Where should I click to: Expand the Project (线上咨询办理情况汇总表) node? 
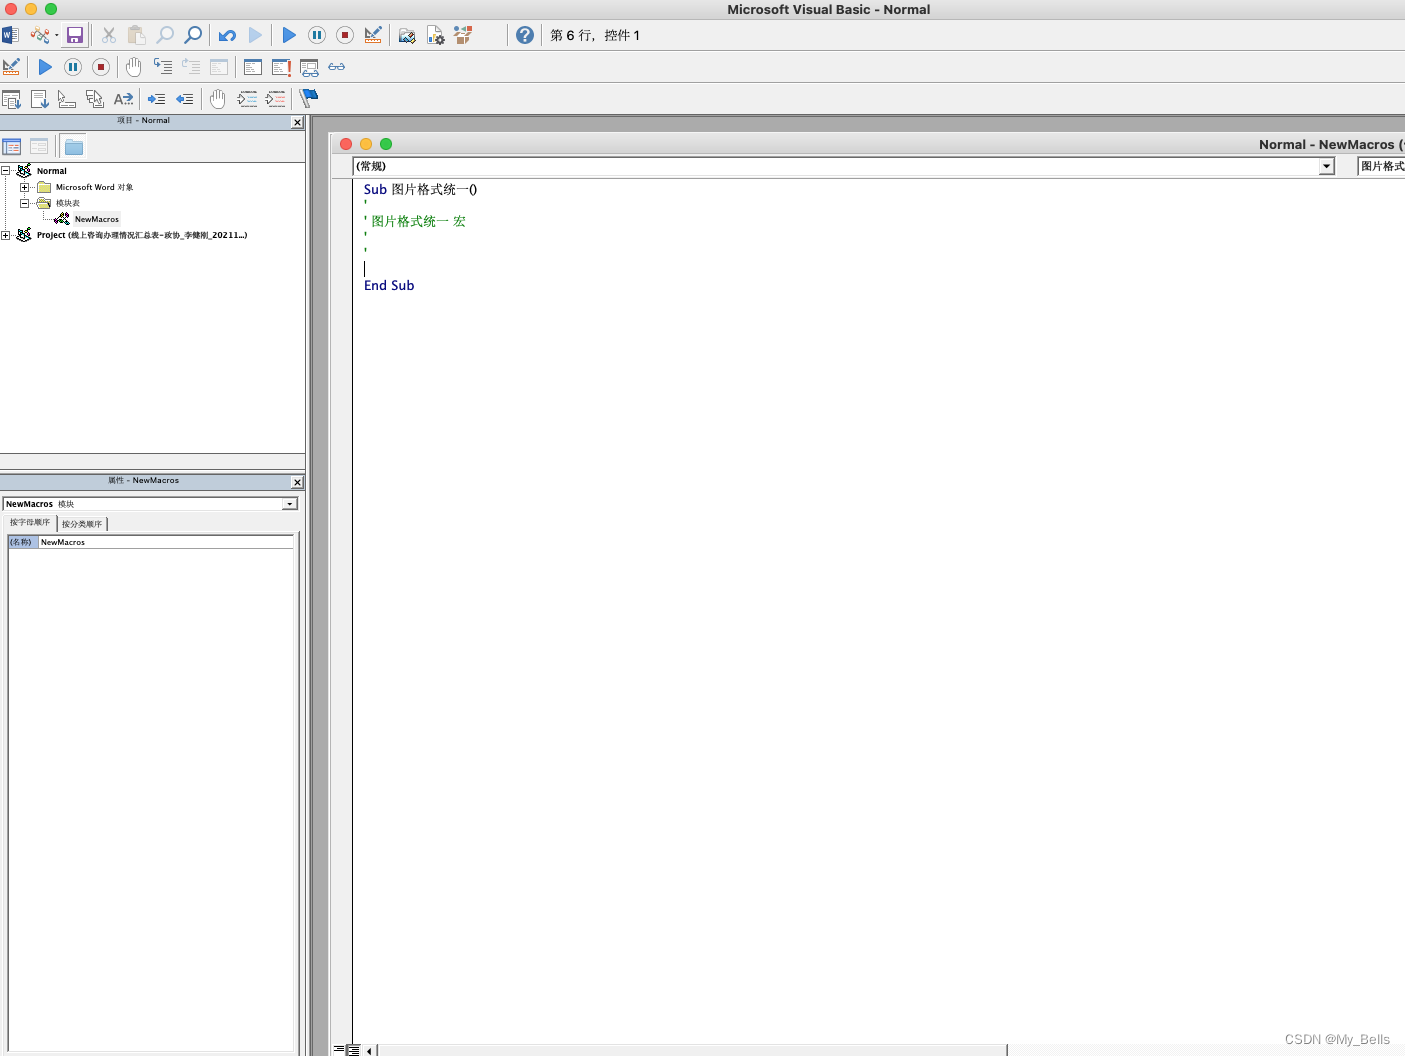pos(5,235)
